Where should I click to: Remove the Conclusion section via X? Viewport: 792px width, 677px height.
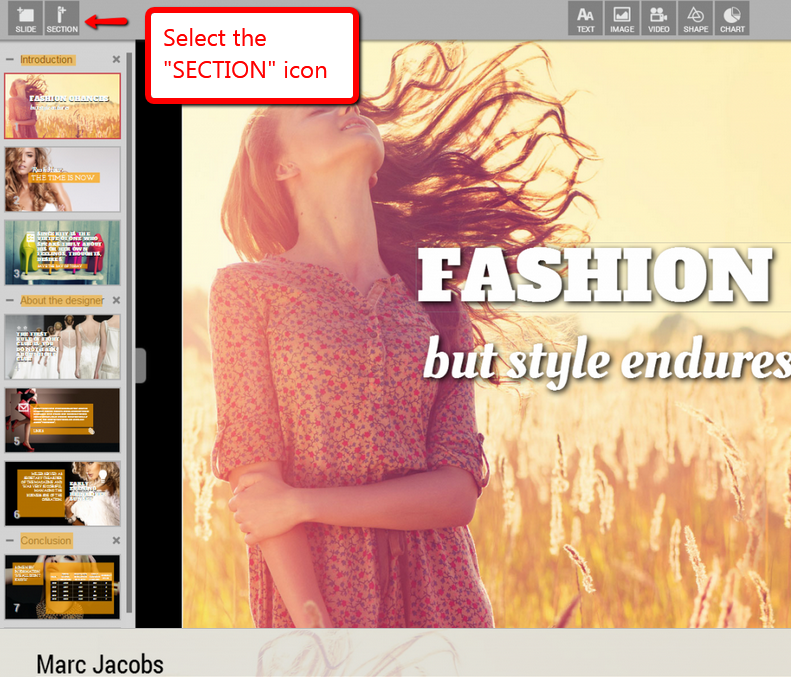[x=116, y=541]
